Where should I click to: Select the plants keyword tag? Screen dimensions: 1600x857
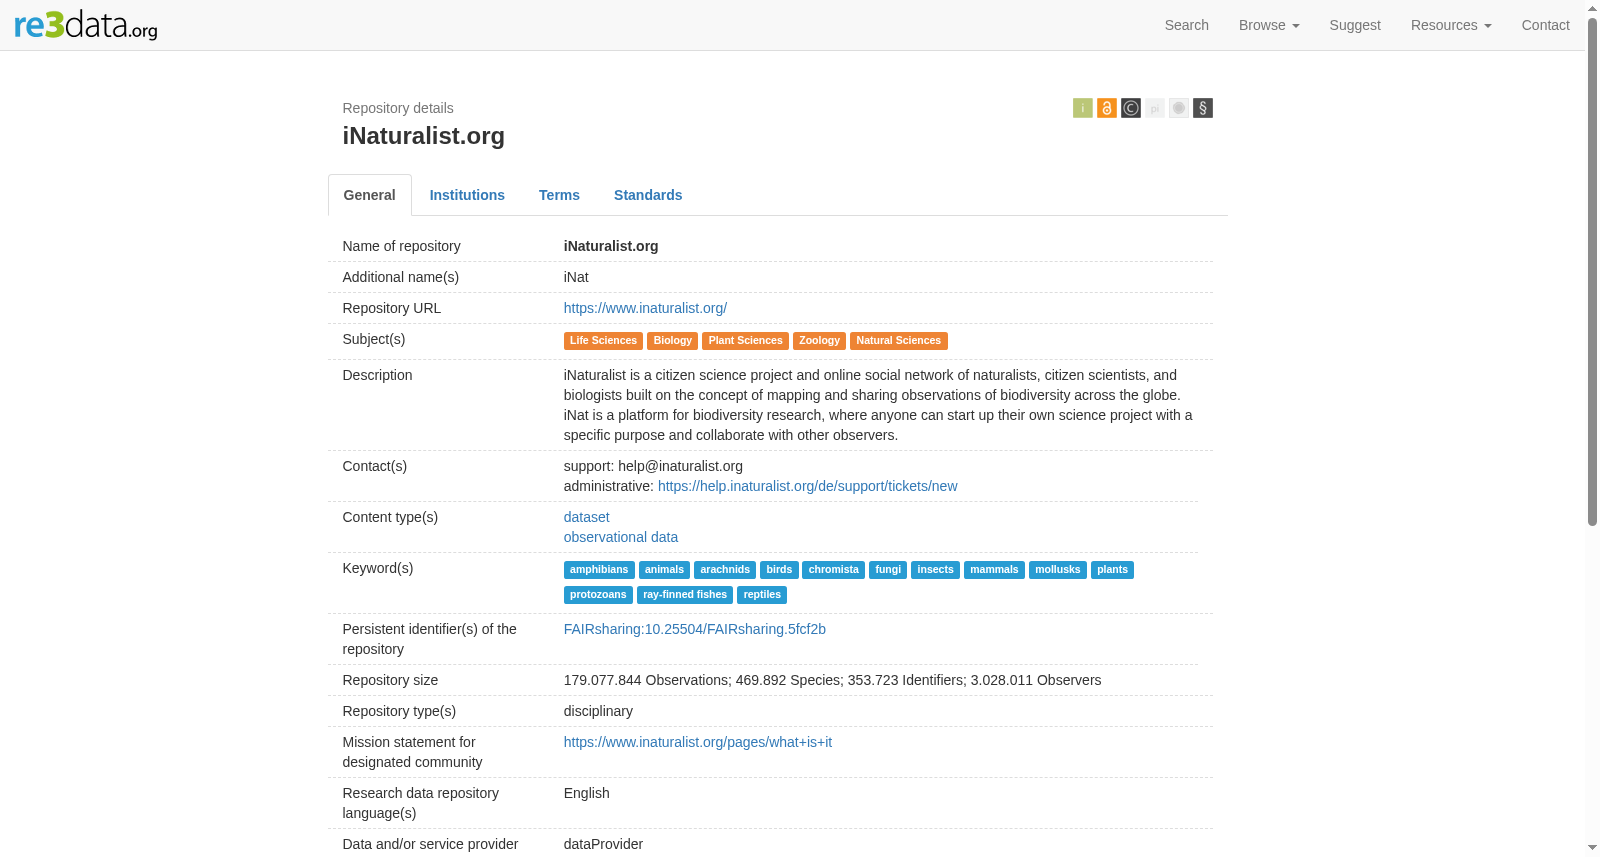[1112, 570]
